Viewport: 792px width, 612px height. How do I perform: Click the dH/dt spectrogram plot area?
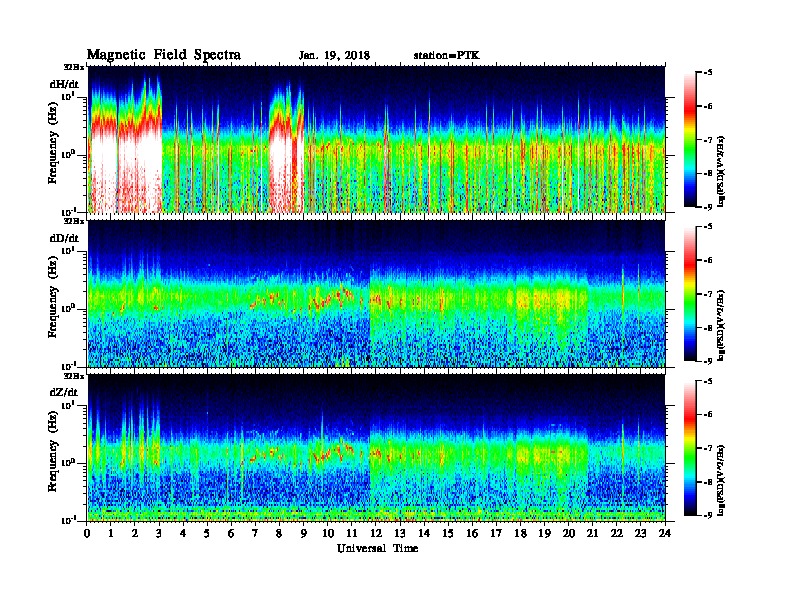pos(376,139)
